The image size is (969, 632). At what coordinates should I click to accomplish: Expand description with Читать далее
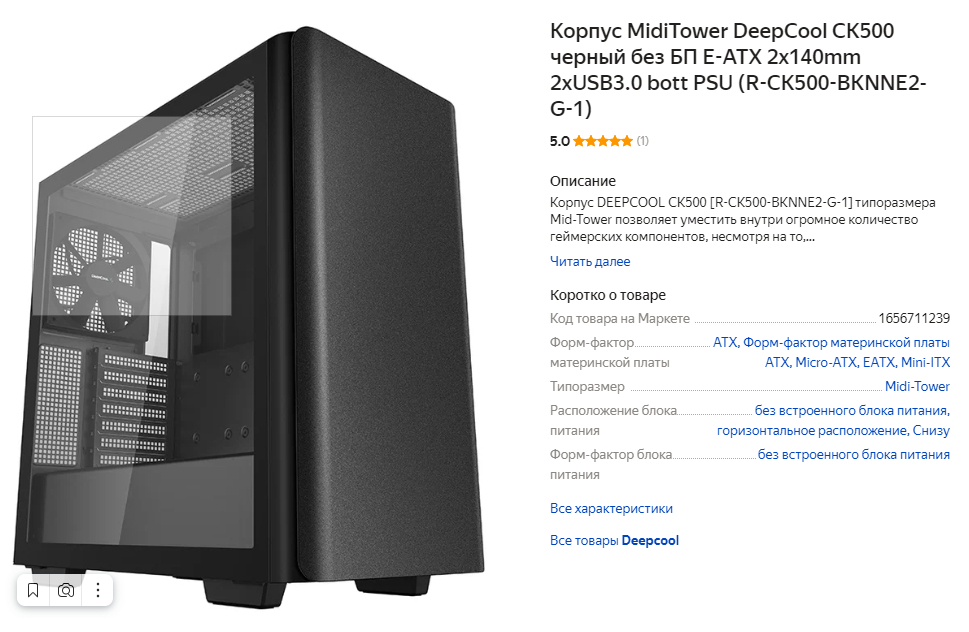click(590, 261)
